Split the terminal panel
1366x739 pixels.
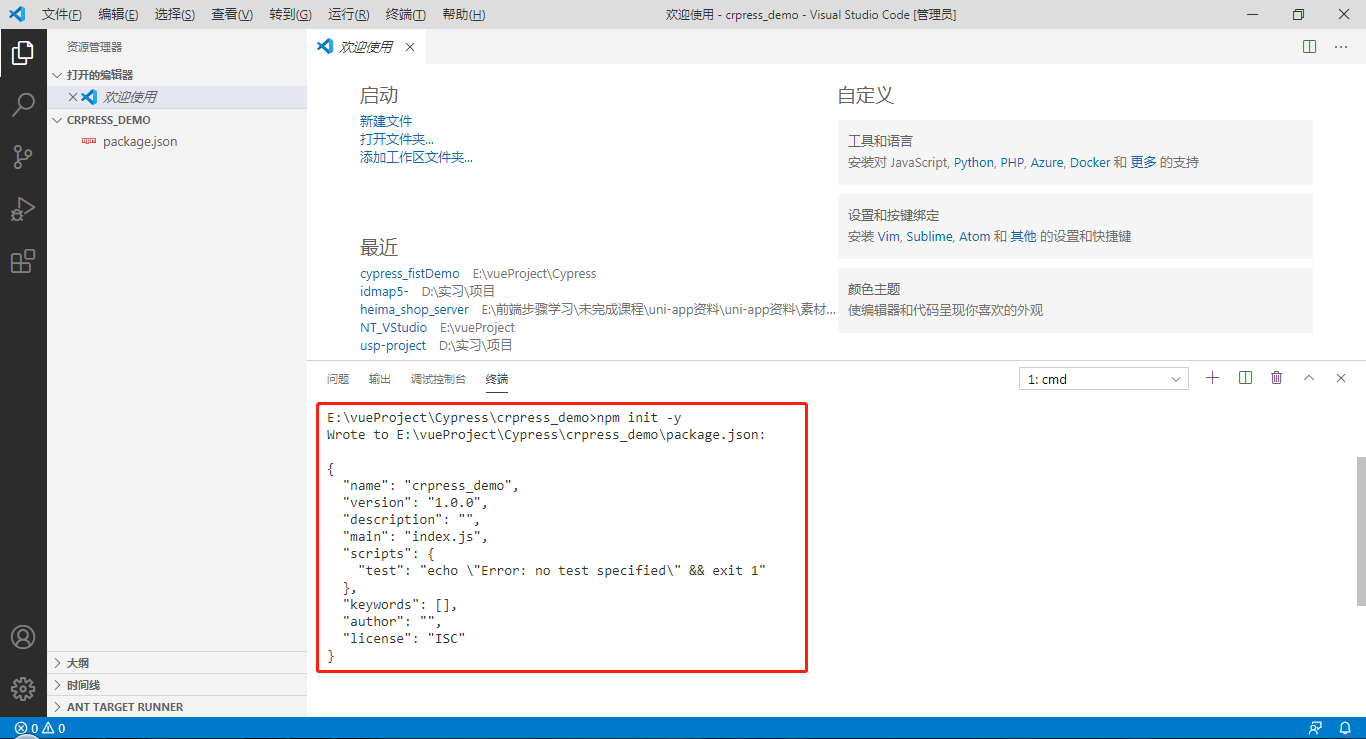tap(1245, 378)
